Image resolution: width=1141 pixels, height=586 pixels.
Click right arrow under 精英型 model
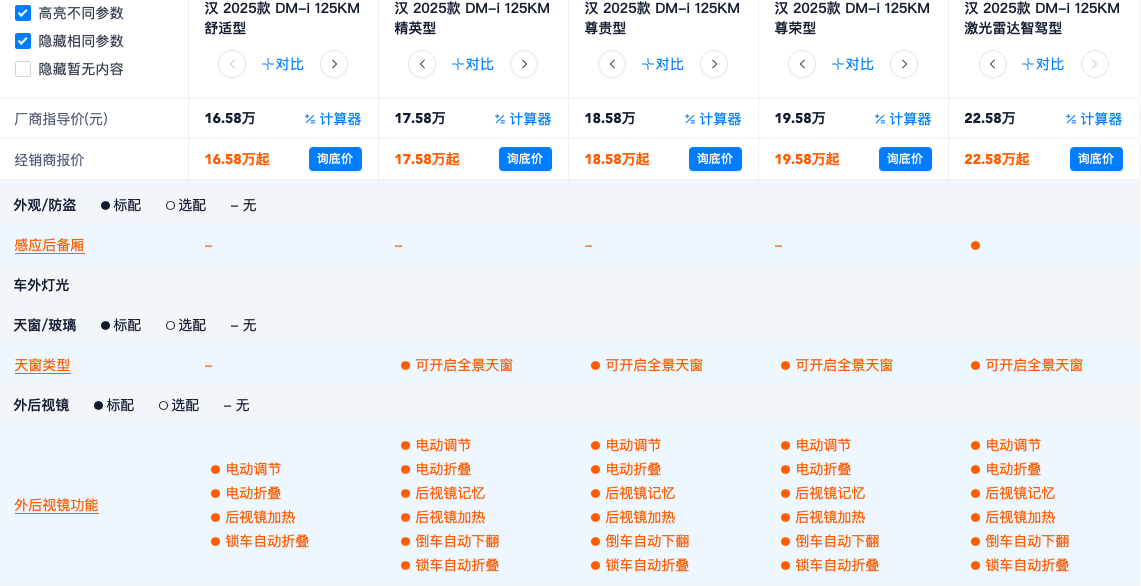[x=524, y=64]
